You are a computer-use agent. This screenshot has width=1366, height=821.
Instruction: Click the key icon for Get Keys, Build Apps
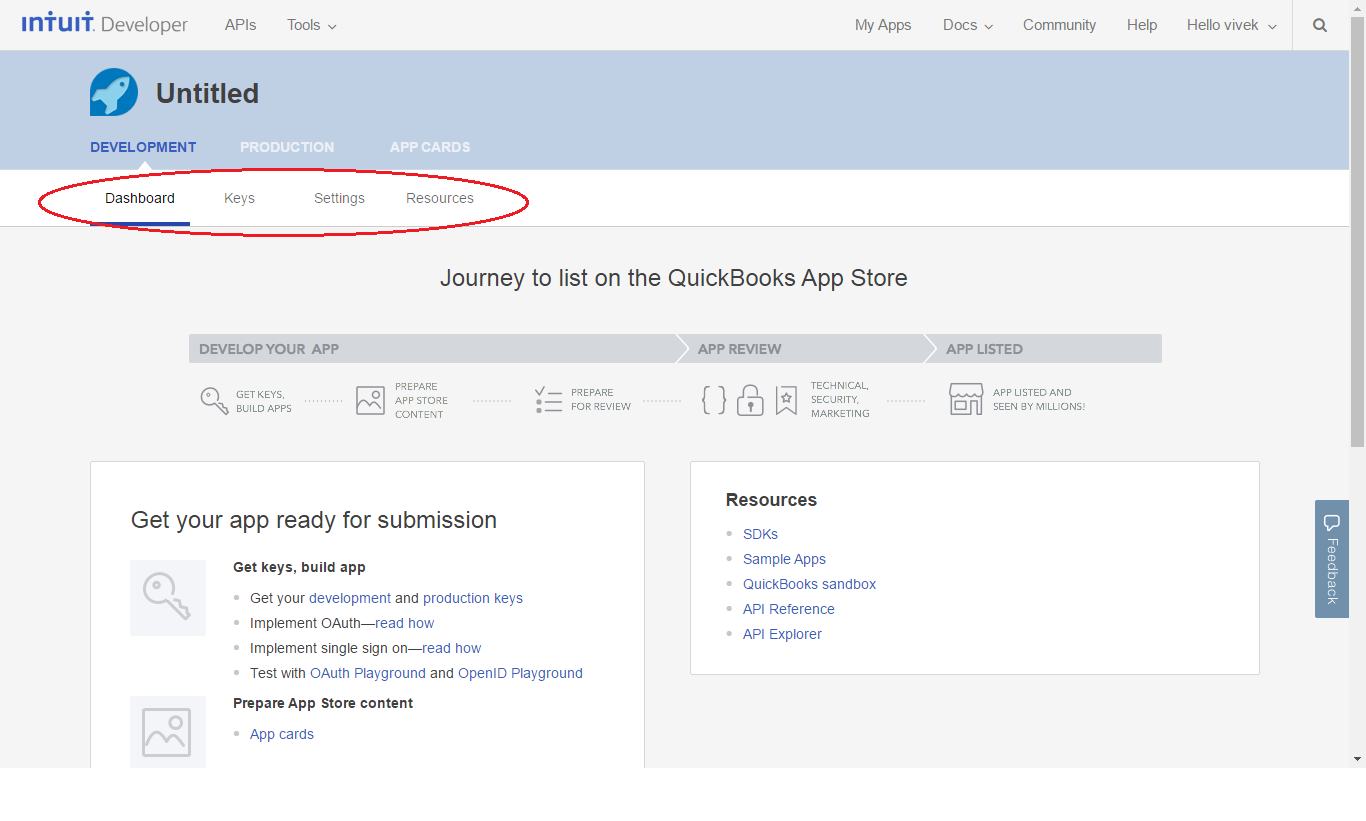(214, 401)
